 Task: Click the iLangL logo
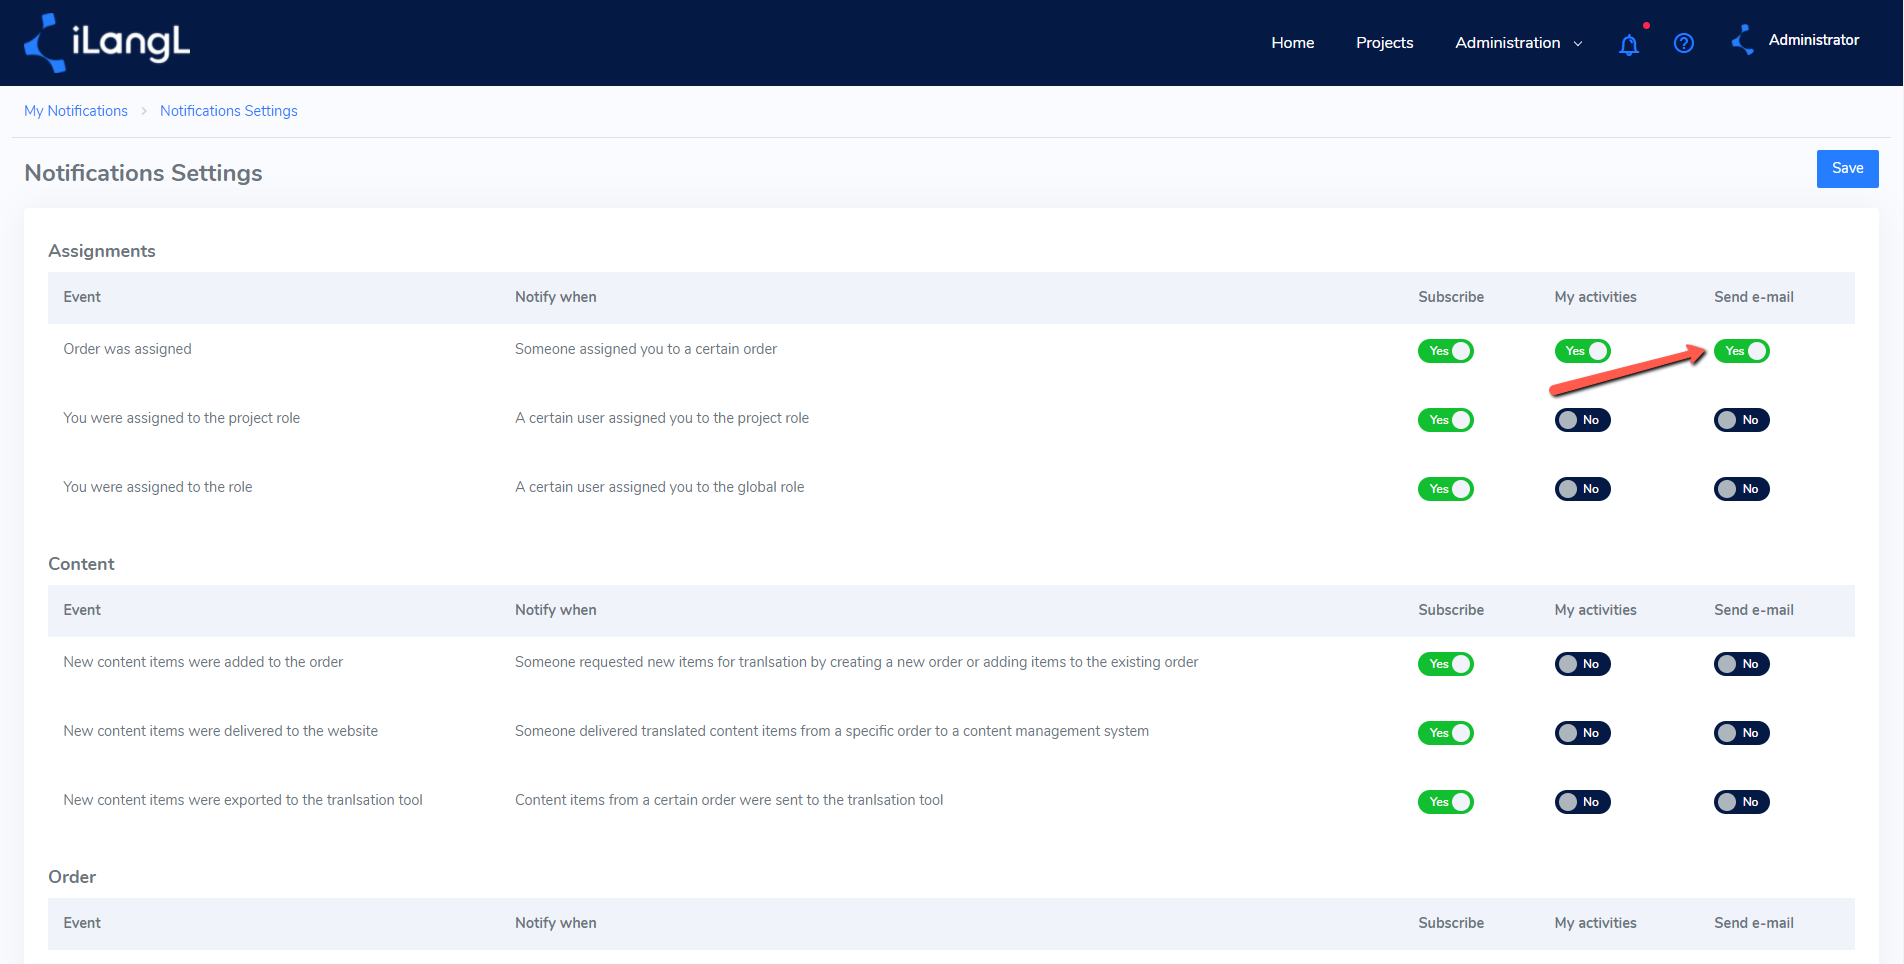click(107, 43)
